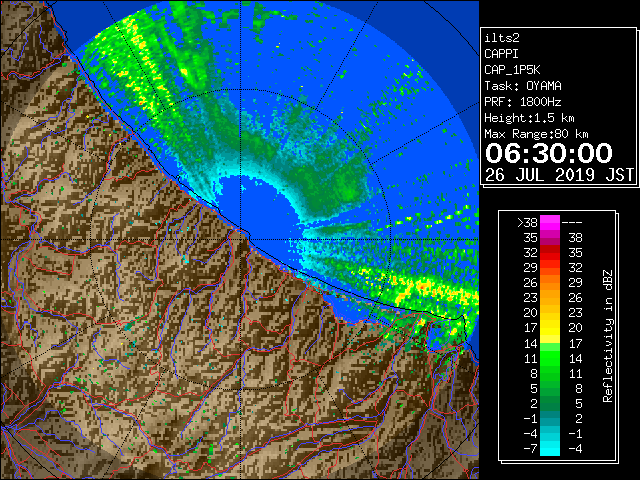This screenshot has width=640, height=480.
Task: Click the yellow legend swatch beside the 17 label
Action: pyautogui.click(x=550, y=328)
